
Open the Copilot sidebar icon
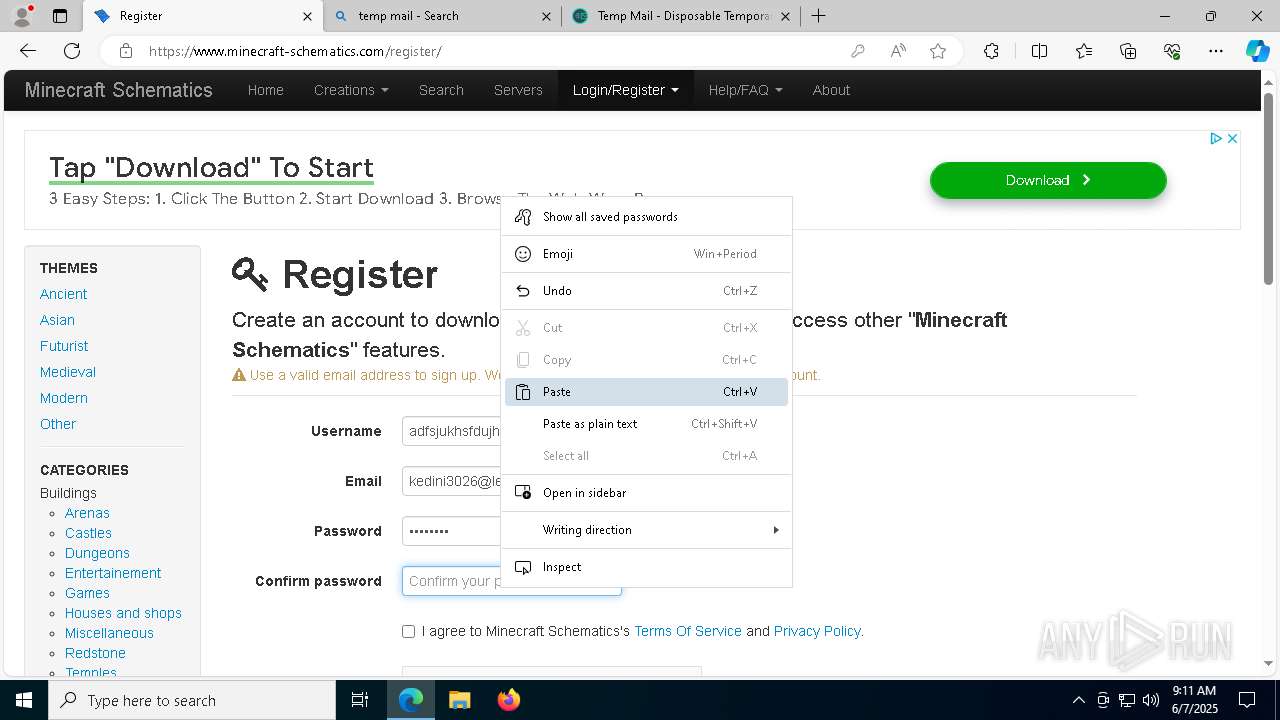click(1257, 51)
